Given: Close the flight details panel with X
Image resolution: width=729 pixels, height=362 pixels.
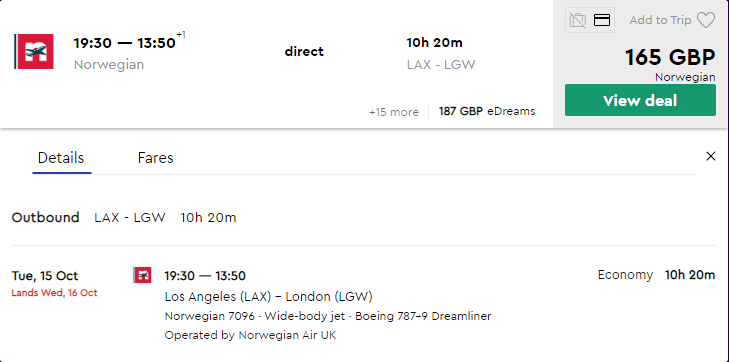Looking at the screenshot, I should pyautogui.click(x=711, y=157).
